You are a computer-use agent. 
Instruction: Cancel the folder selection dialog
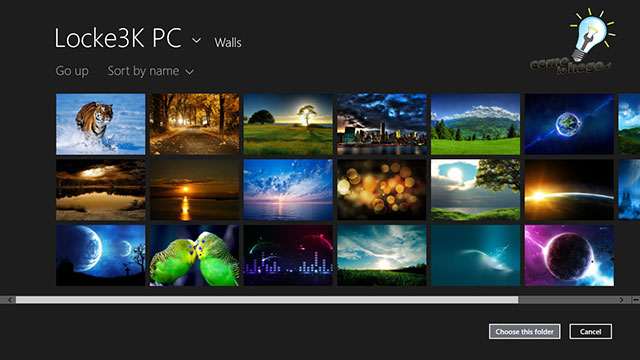(591, 331)
